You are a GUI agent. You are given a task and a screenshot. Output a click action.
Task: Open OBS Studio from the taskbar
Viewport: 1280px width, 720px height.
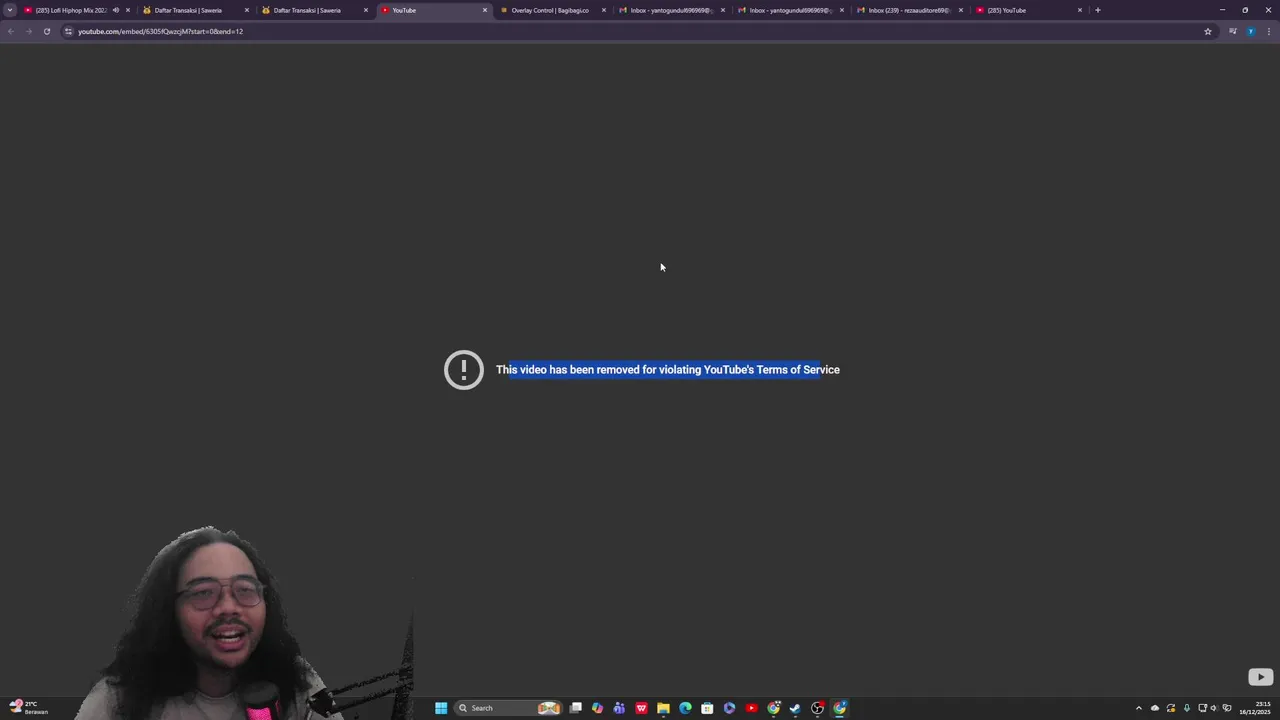pos(818,708)
